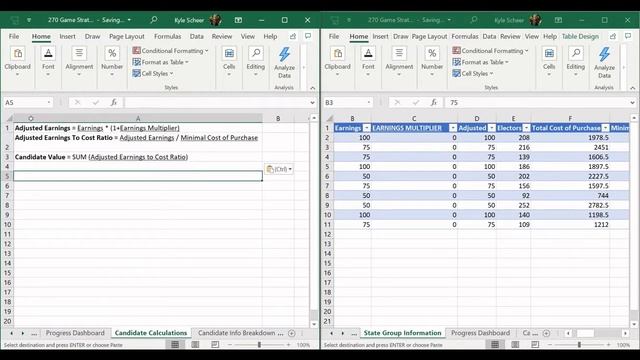Image resolution: width=640 pixels, height=360 pixels.
Task: Open Font group in left Excel window
Action: click(48, 62)
